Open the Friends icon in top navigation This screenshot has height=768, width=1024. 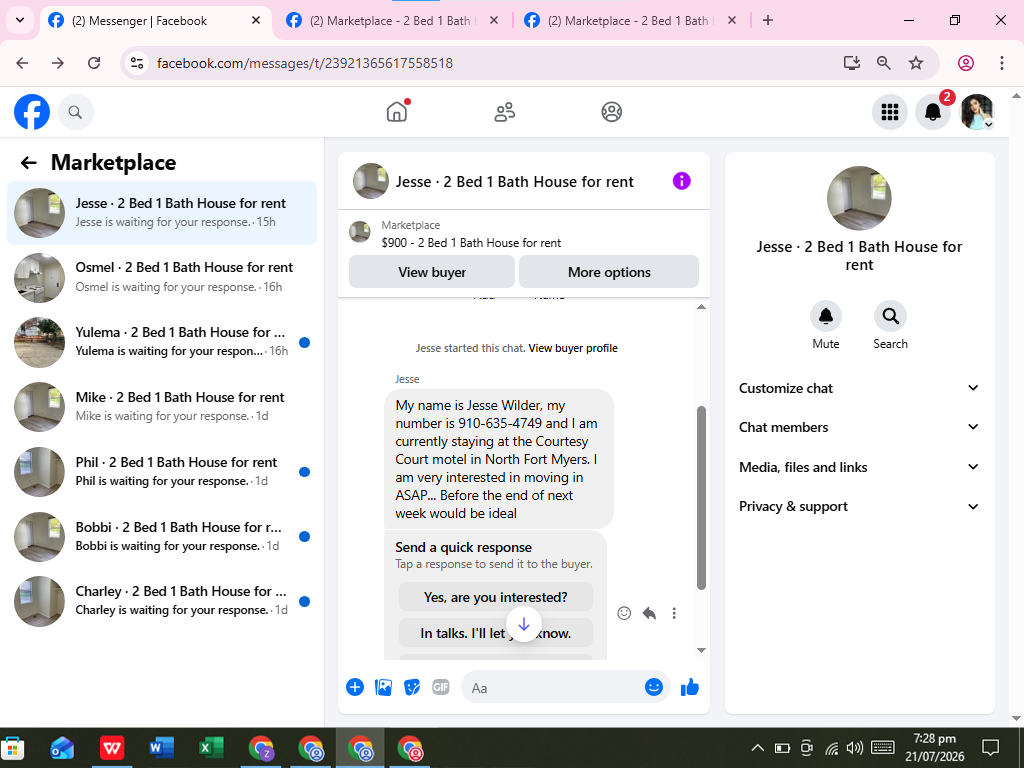click(504, 112)
